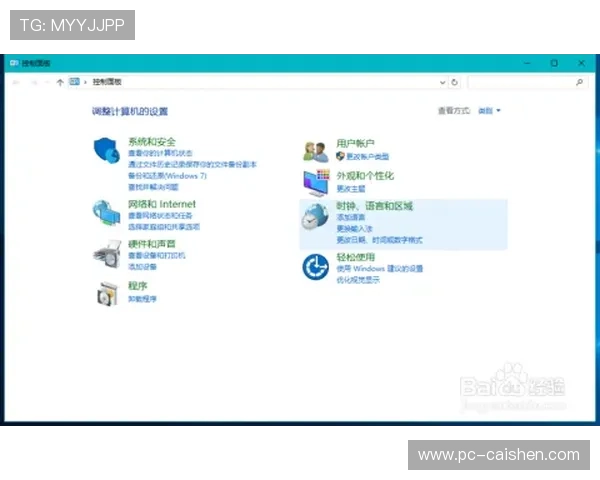Click 查找并解决问题 link
600x480 pixels.
coord(153,187)
